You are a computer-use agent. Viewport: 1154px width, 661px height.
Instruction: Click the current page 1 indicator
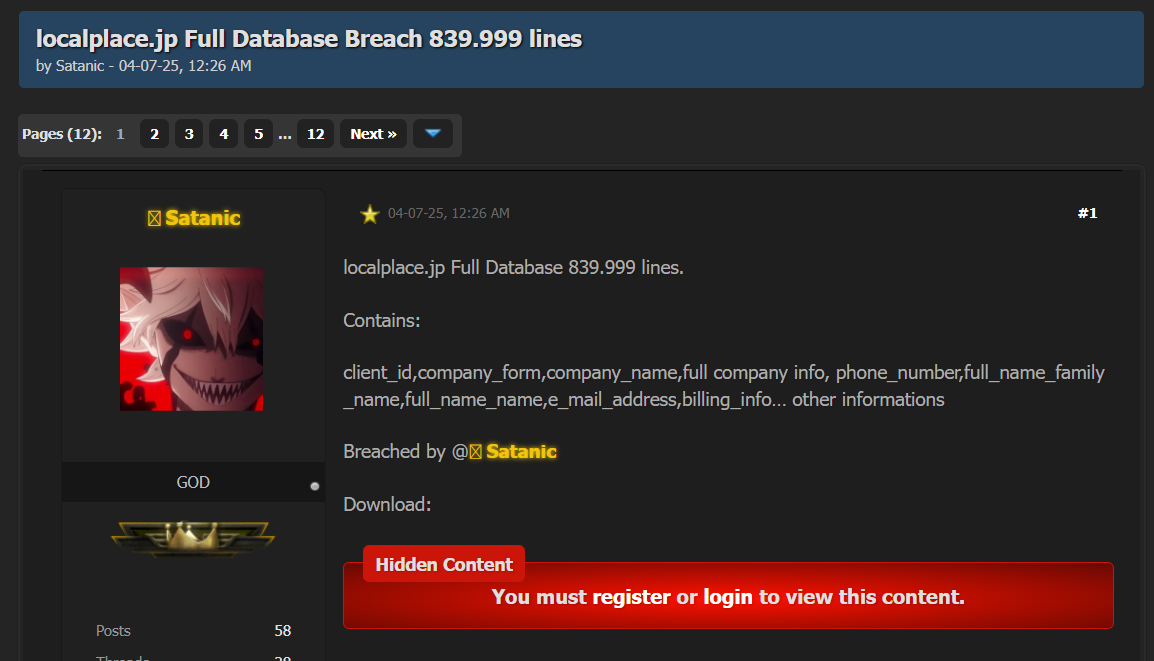point(120,134)
